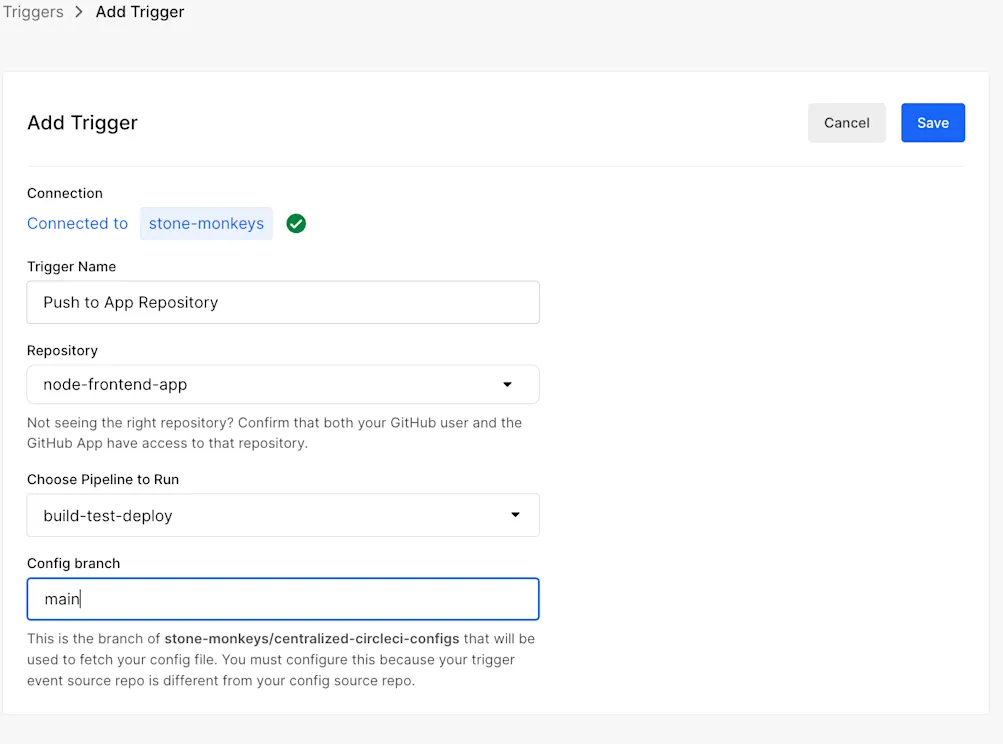Open the Connected to link
This screenshot has height=744, width=1003.
[77, 223]
